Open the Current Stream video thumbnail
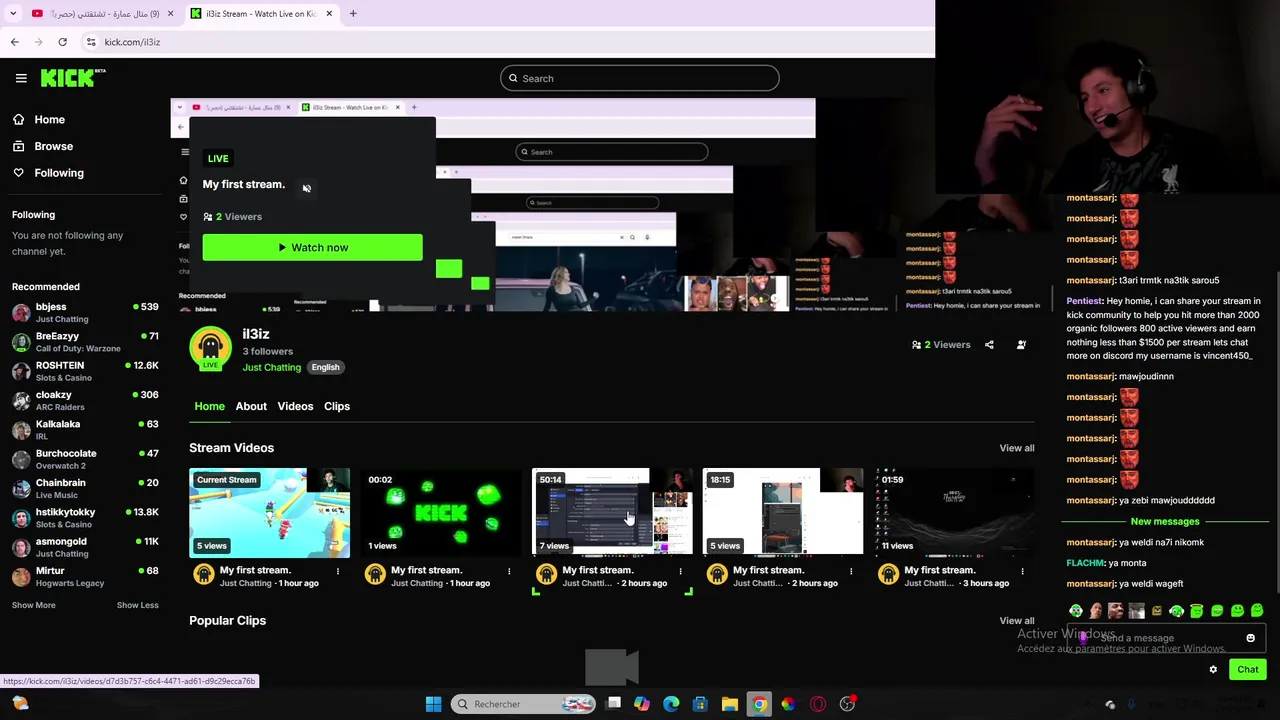 click(270, 512)
